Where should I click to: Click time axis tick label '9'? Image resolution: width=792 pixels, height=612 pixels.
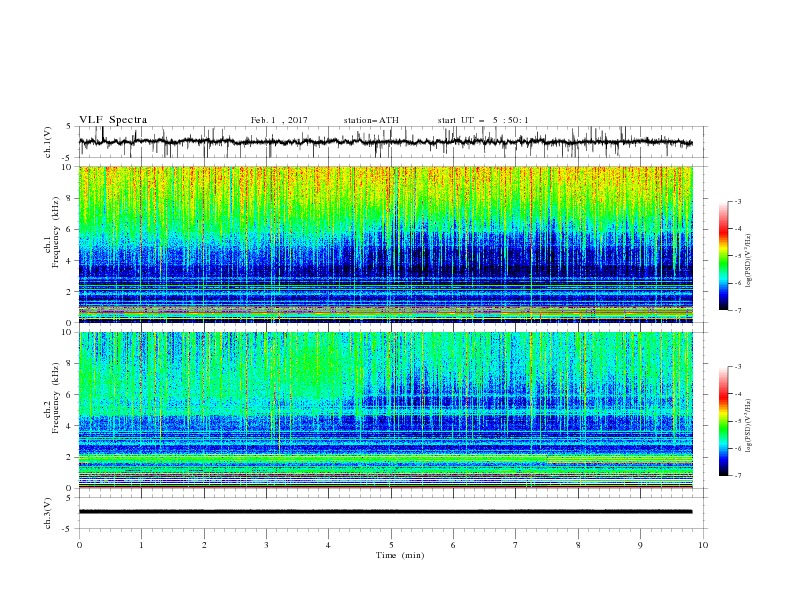point(641,545)
